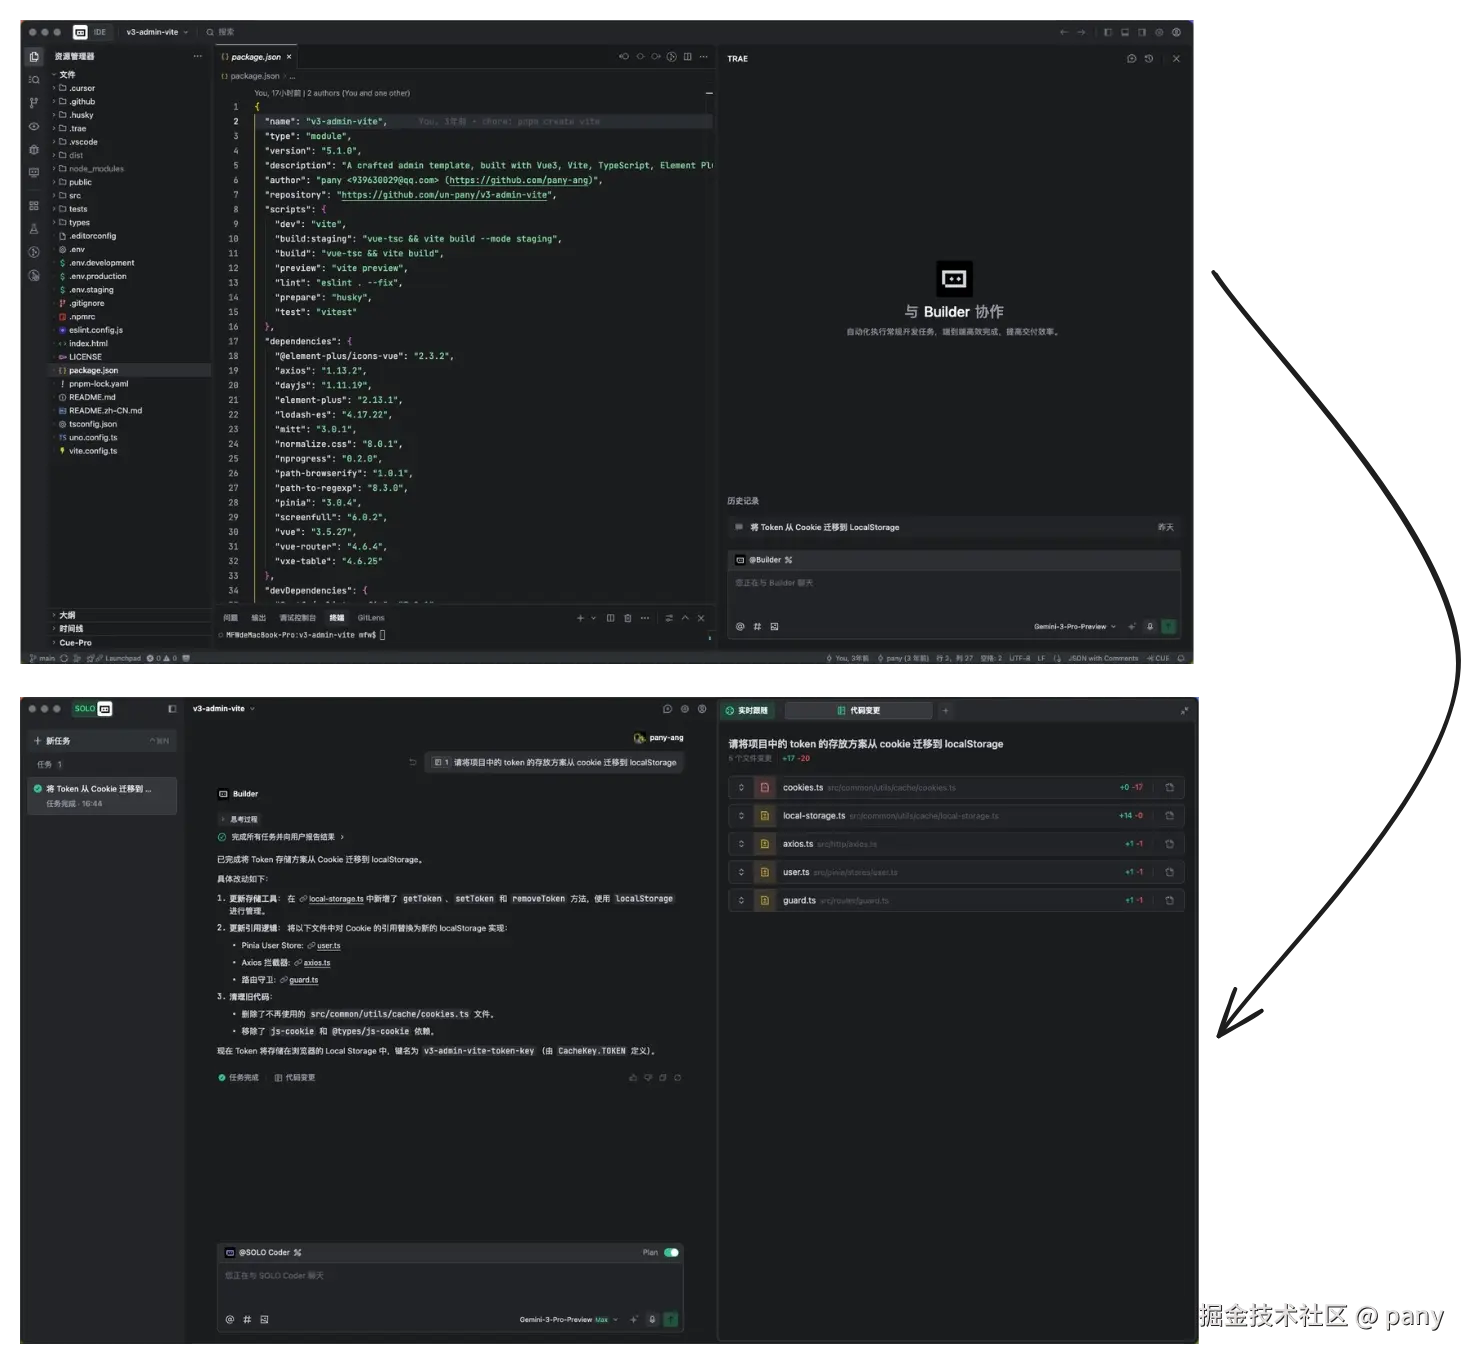Select 代码变更 tab in SOLO window
This screenshot has height=1364, width=1478.
click(x=858, y=711)
